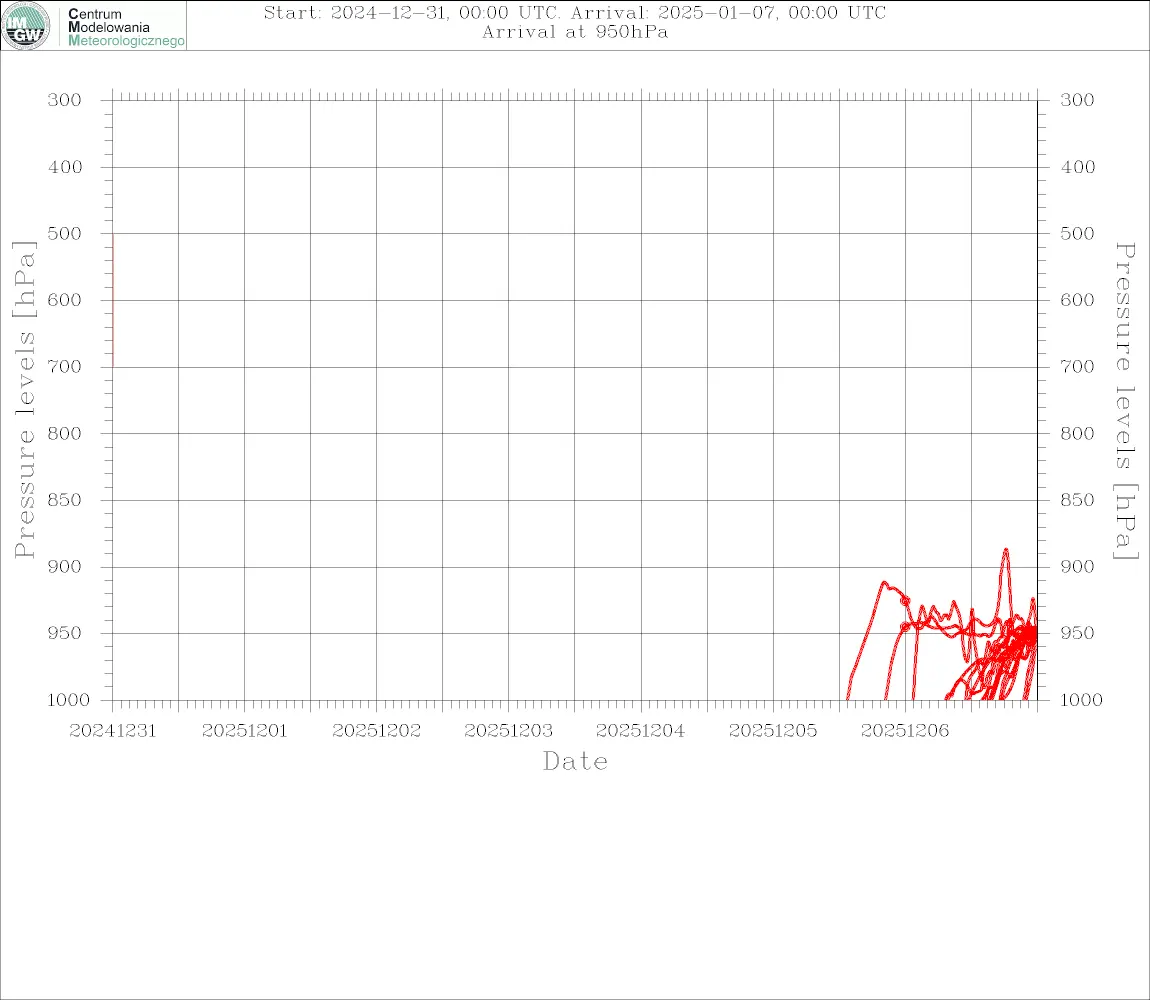Click the 20251205 date label
The image size is (1150, 1000).
[x=773, y=731]
